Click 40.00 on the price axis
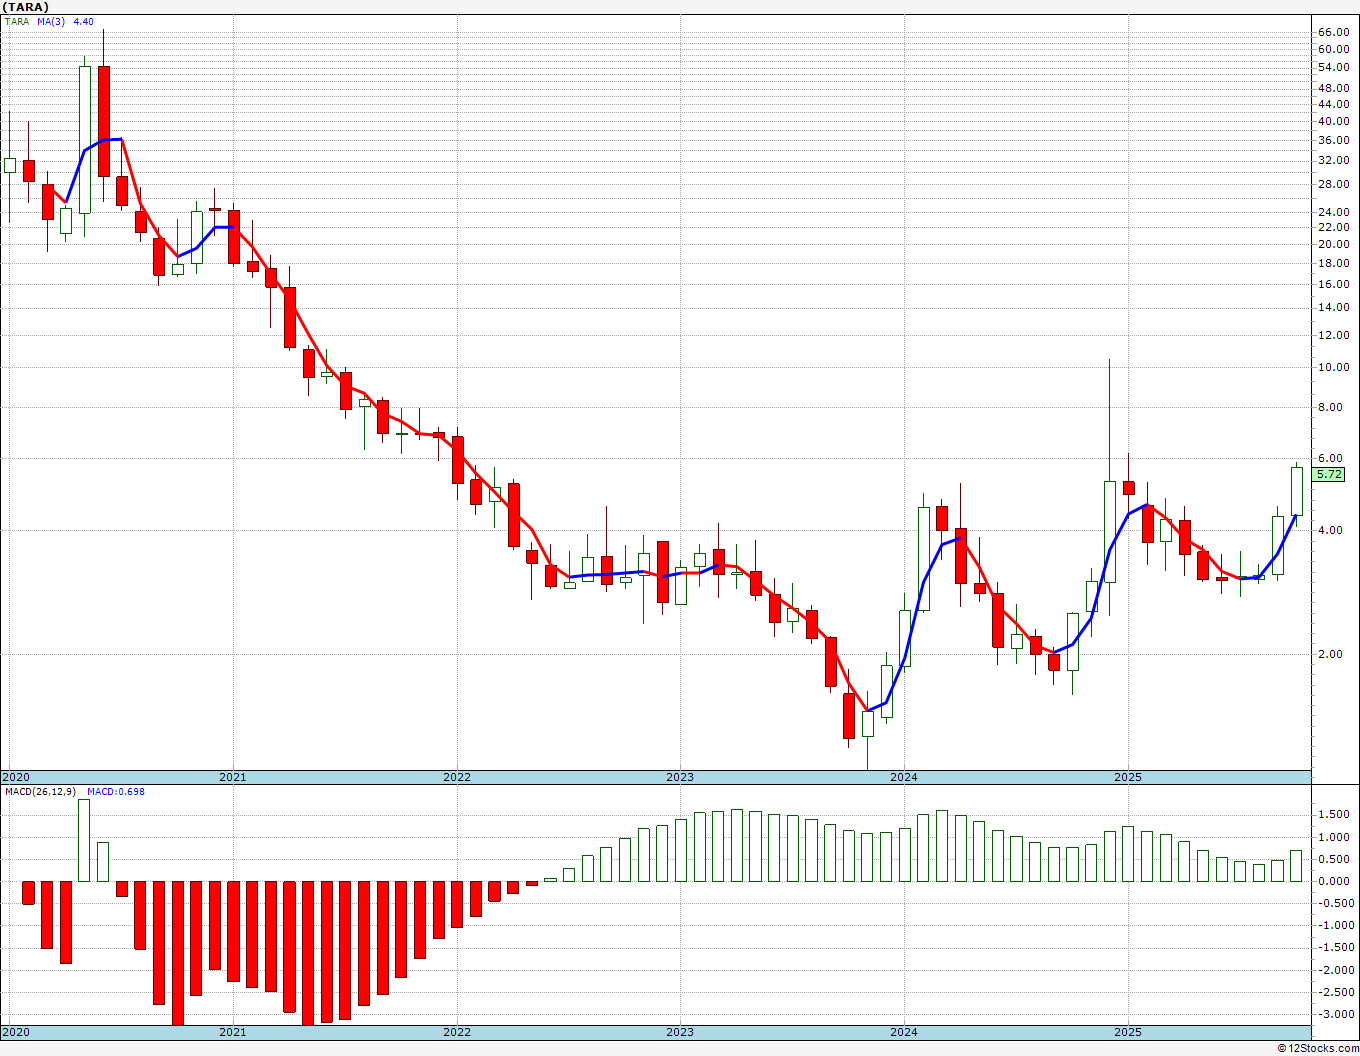 (1334, 121)
